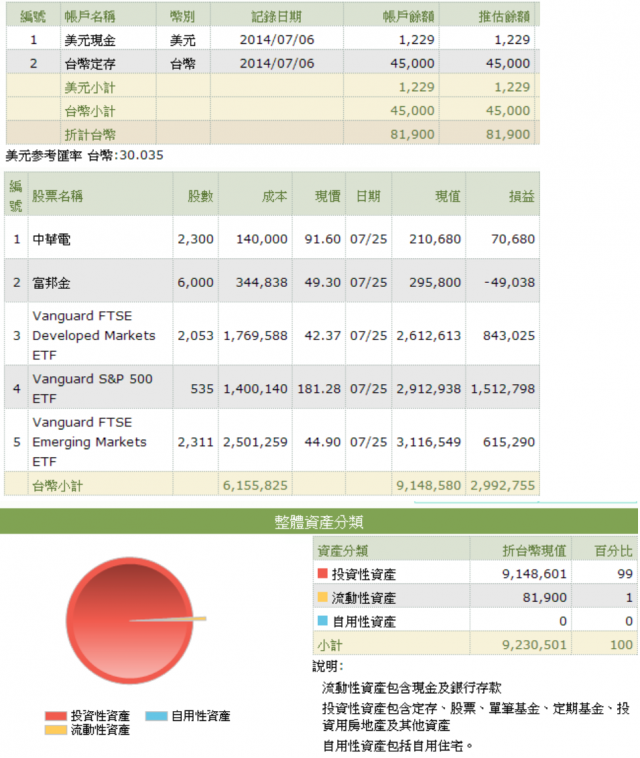This screenshot has height=758, width=640.
Task: Click the red 投資性資產 legend marker below pie chart
Action: (56, 716)
